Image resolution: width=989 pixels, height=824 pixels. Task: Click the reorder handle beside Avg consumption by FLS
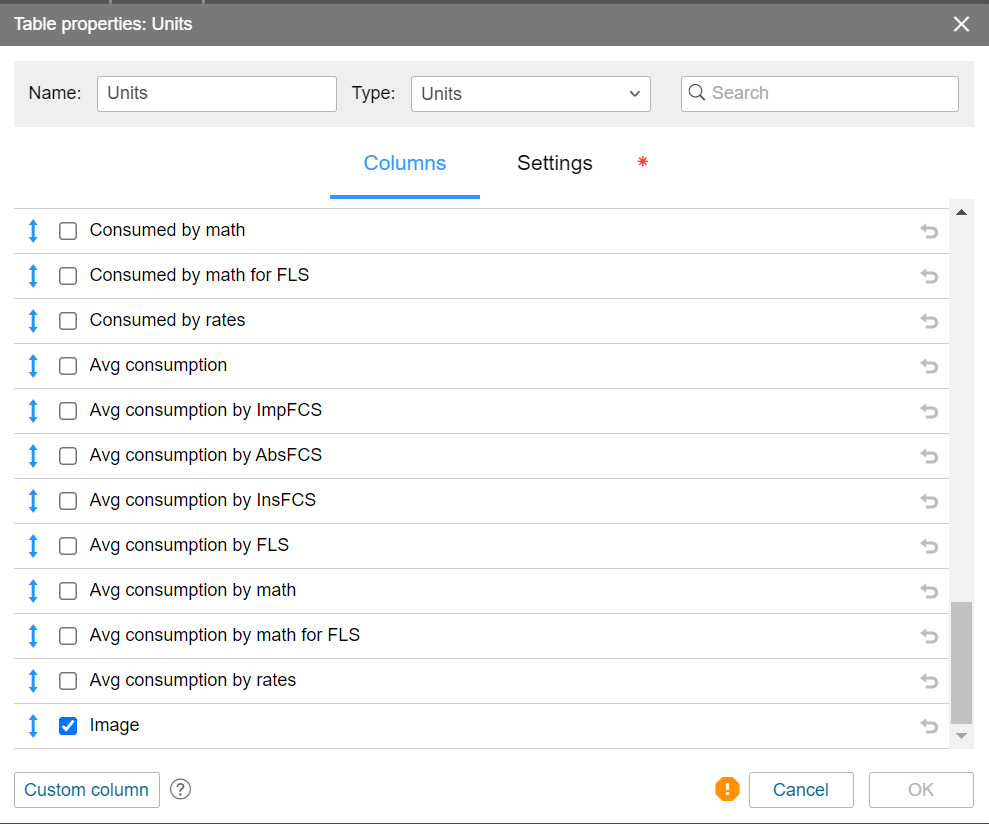coord(33,546)
